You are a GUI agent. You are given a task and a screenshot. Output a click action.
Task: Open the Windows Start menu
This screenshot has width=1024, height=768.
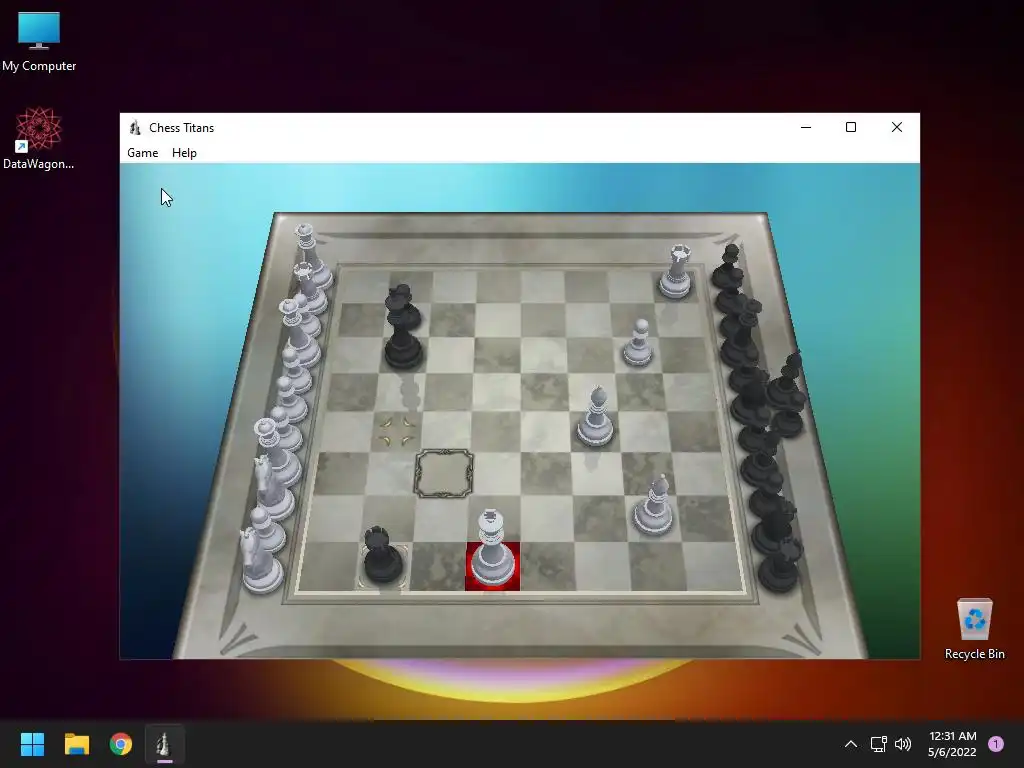click(x=32, y=744)
